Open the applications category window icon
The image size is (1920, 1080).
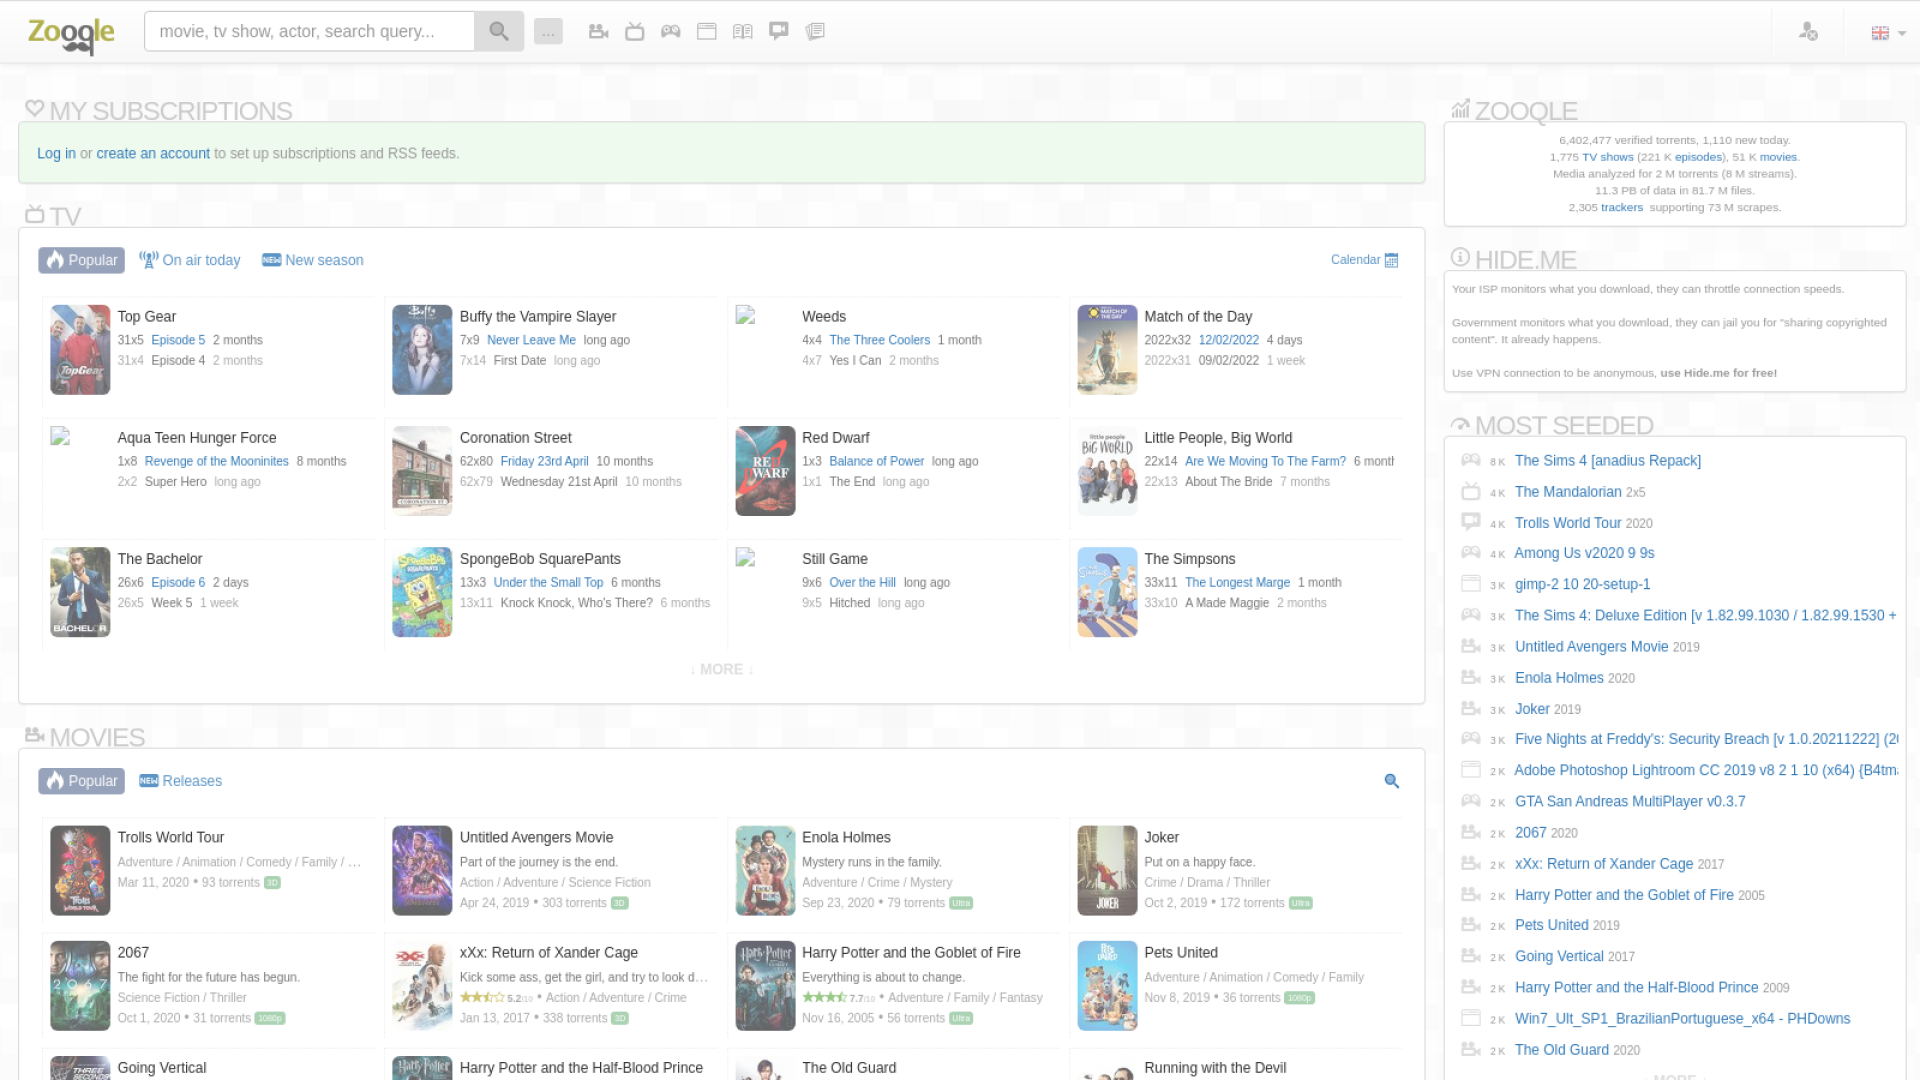[706, 31]
